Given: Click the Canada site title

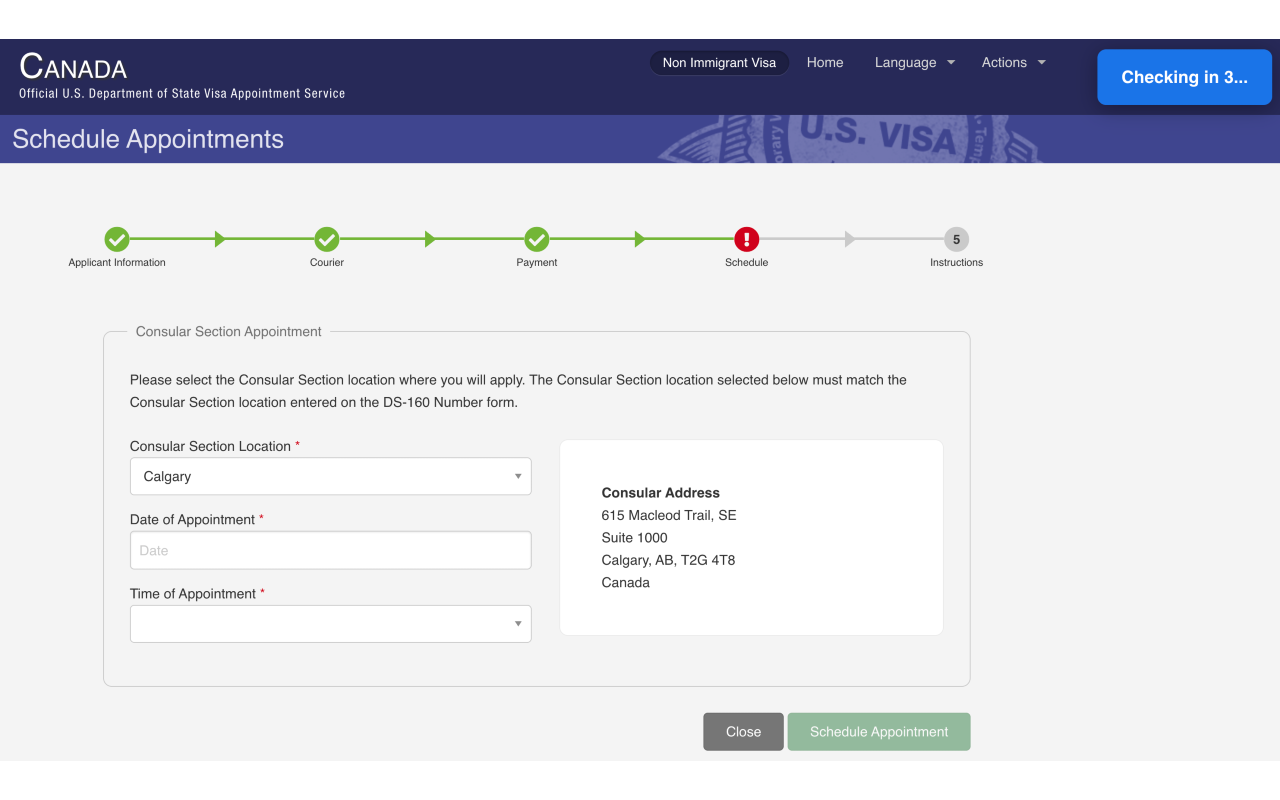Looking at the screenshot, I should point(73,67).
